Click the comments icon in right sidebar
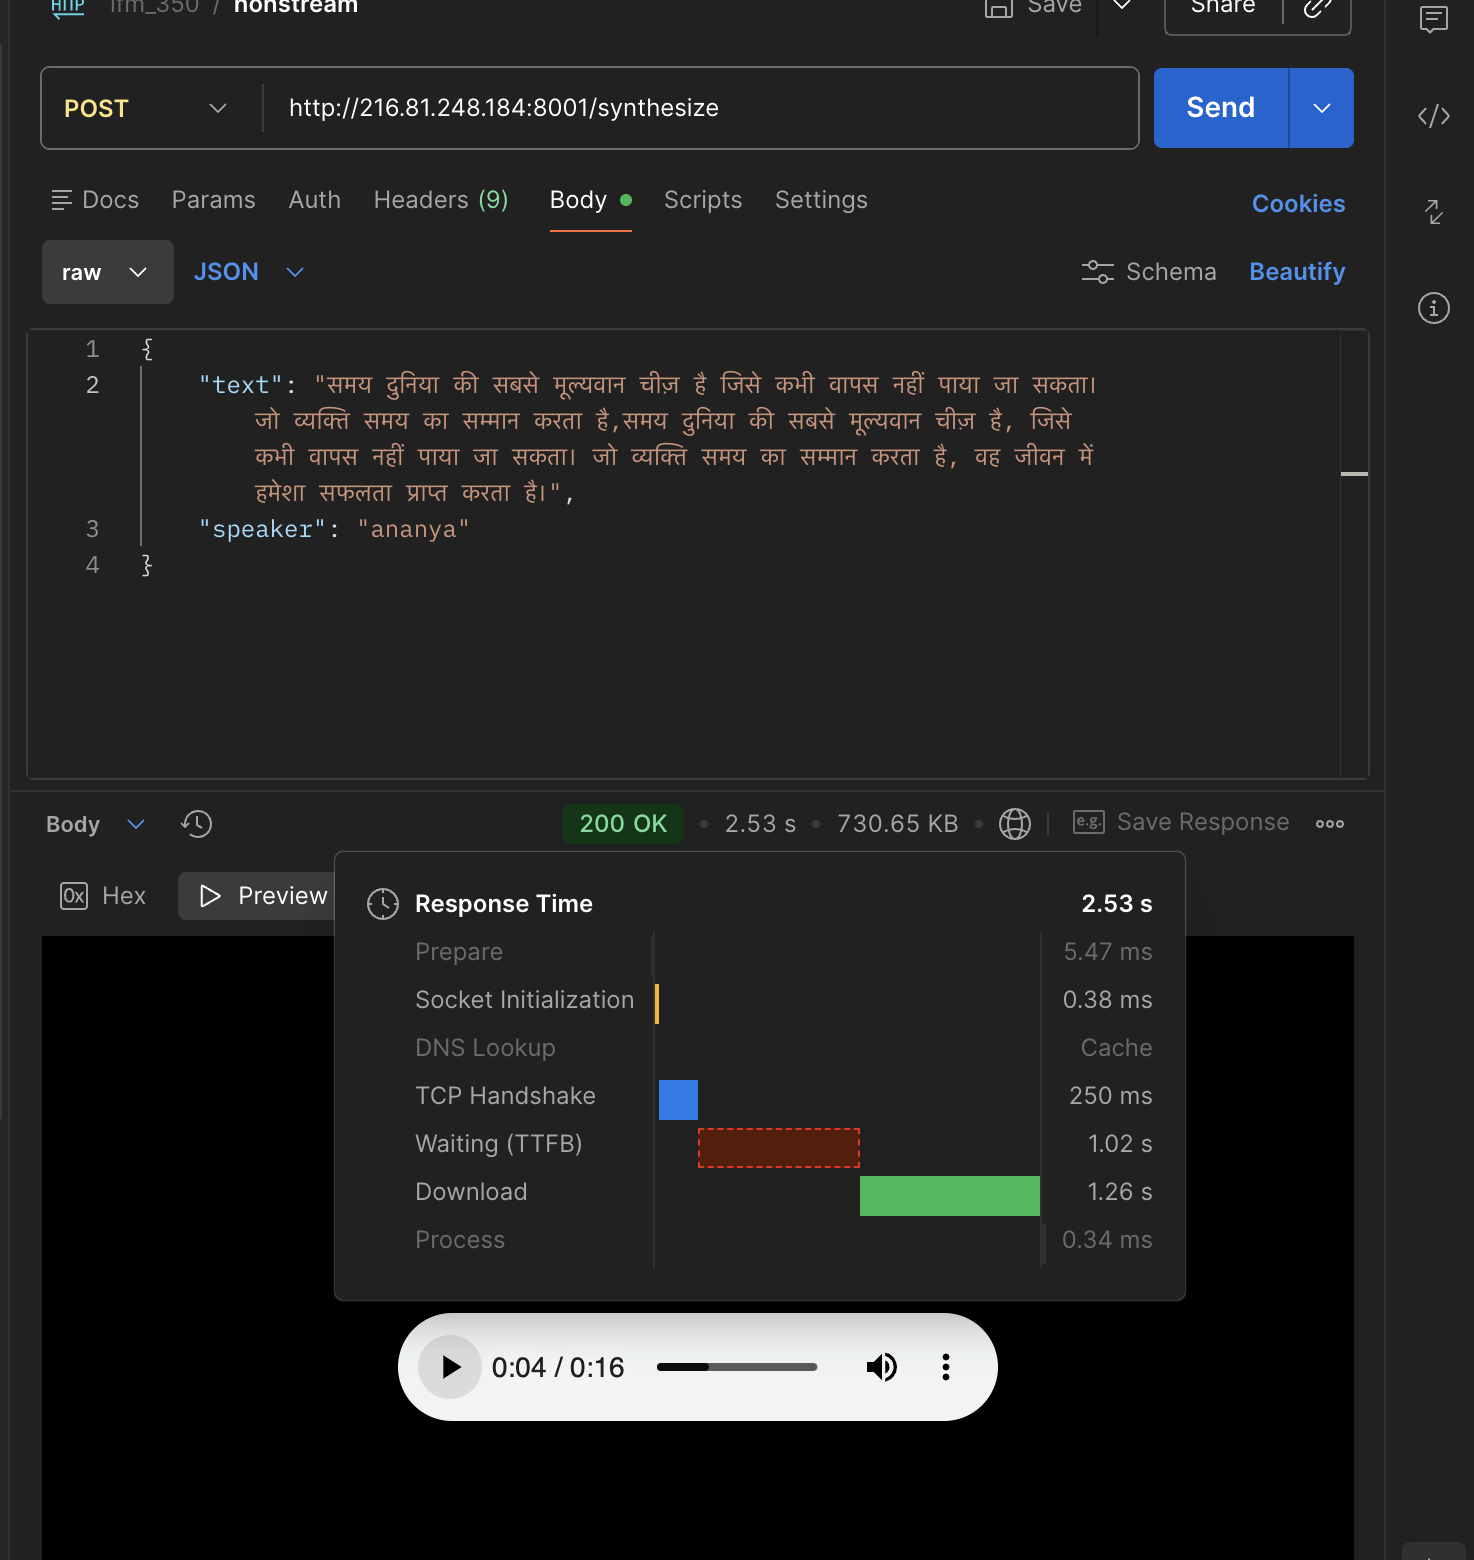 point(1433,20)
